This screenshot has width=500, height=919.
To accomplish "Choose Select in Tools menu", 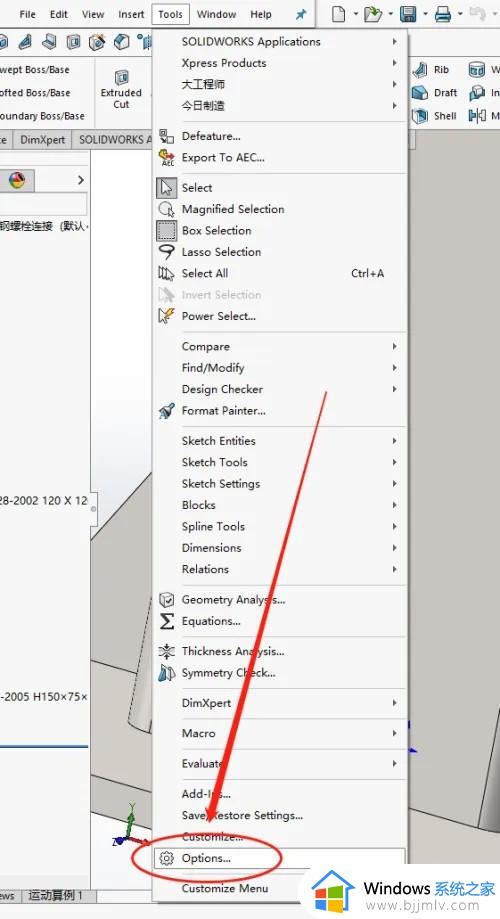I will [x=280, y=188].
